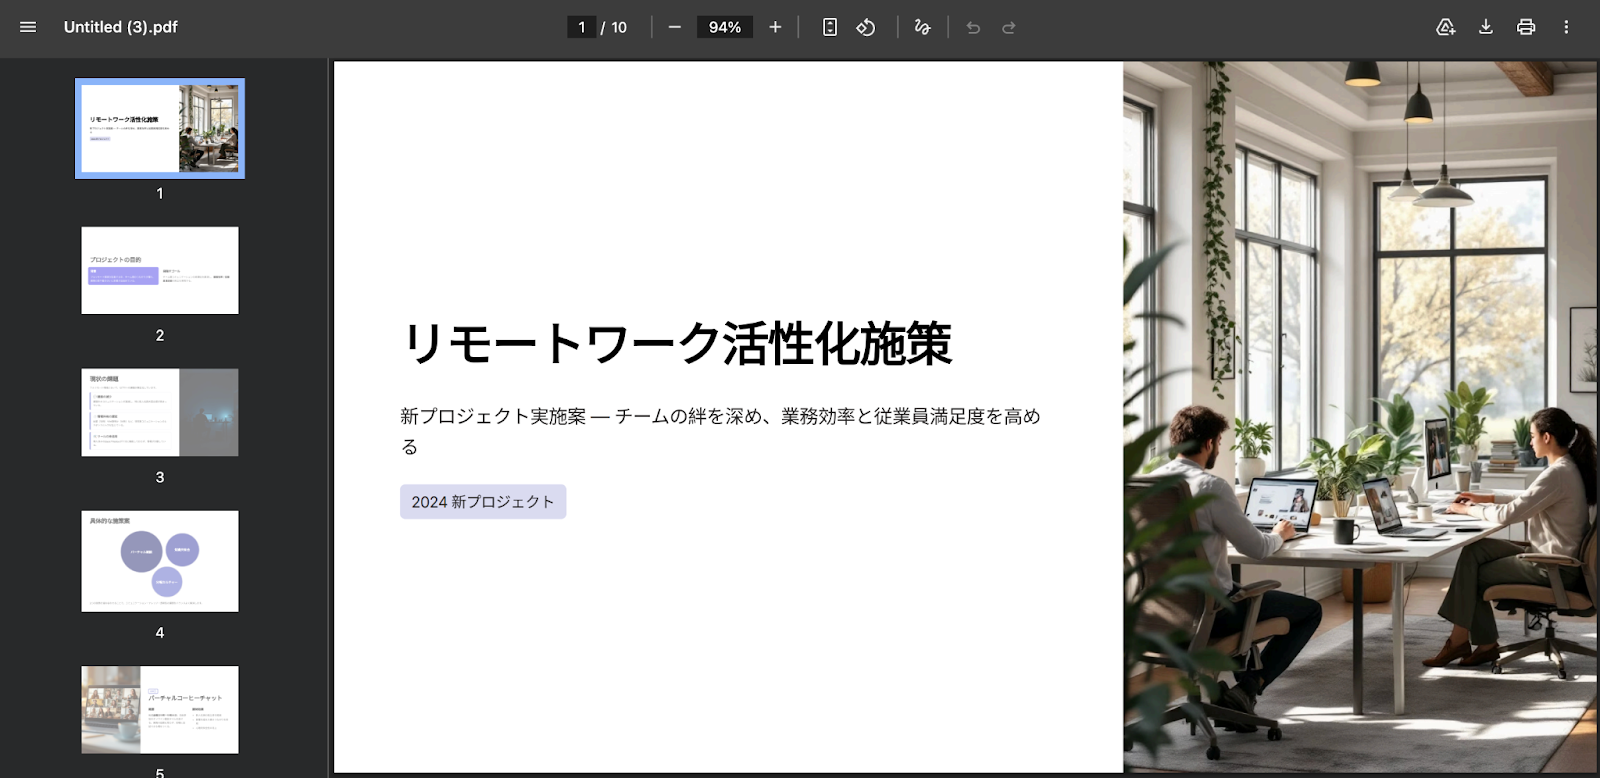Click the zoom in plus icon
Screen dimensions: 1600x778
pos(775,27)
